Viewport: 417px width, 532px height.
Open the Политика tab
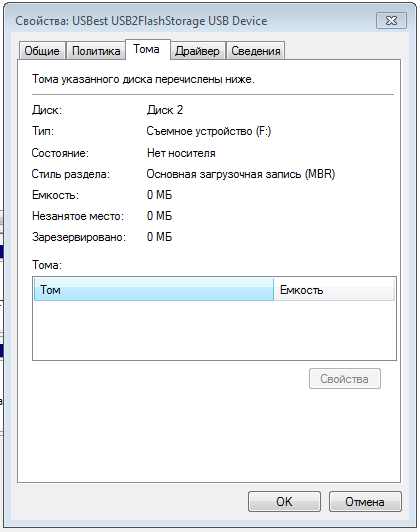tap(96, 51)
